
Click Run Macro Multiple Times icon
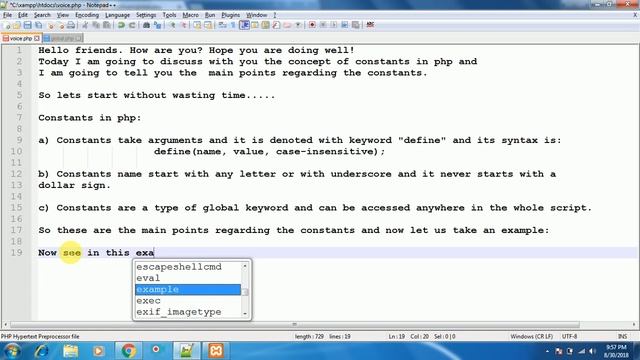(x=344, y=25)
